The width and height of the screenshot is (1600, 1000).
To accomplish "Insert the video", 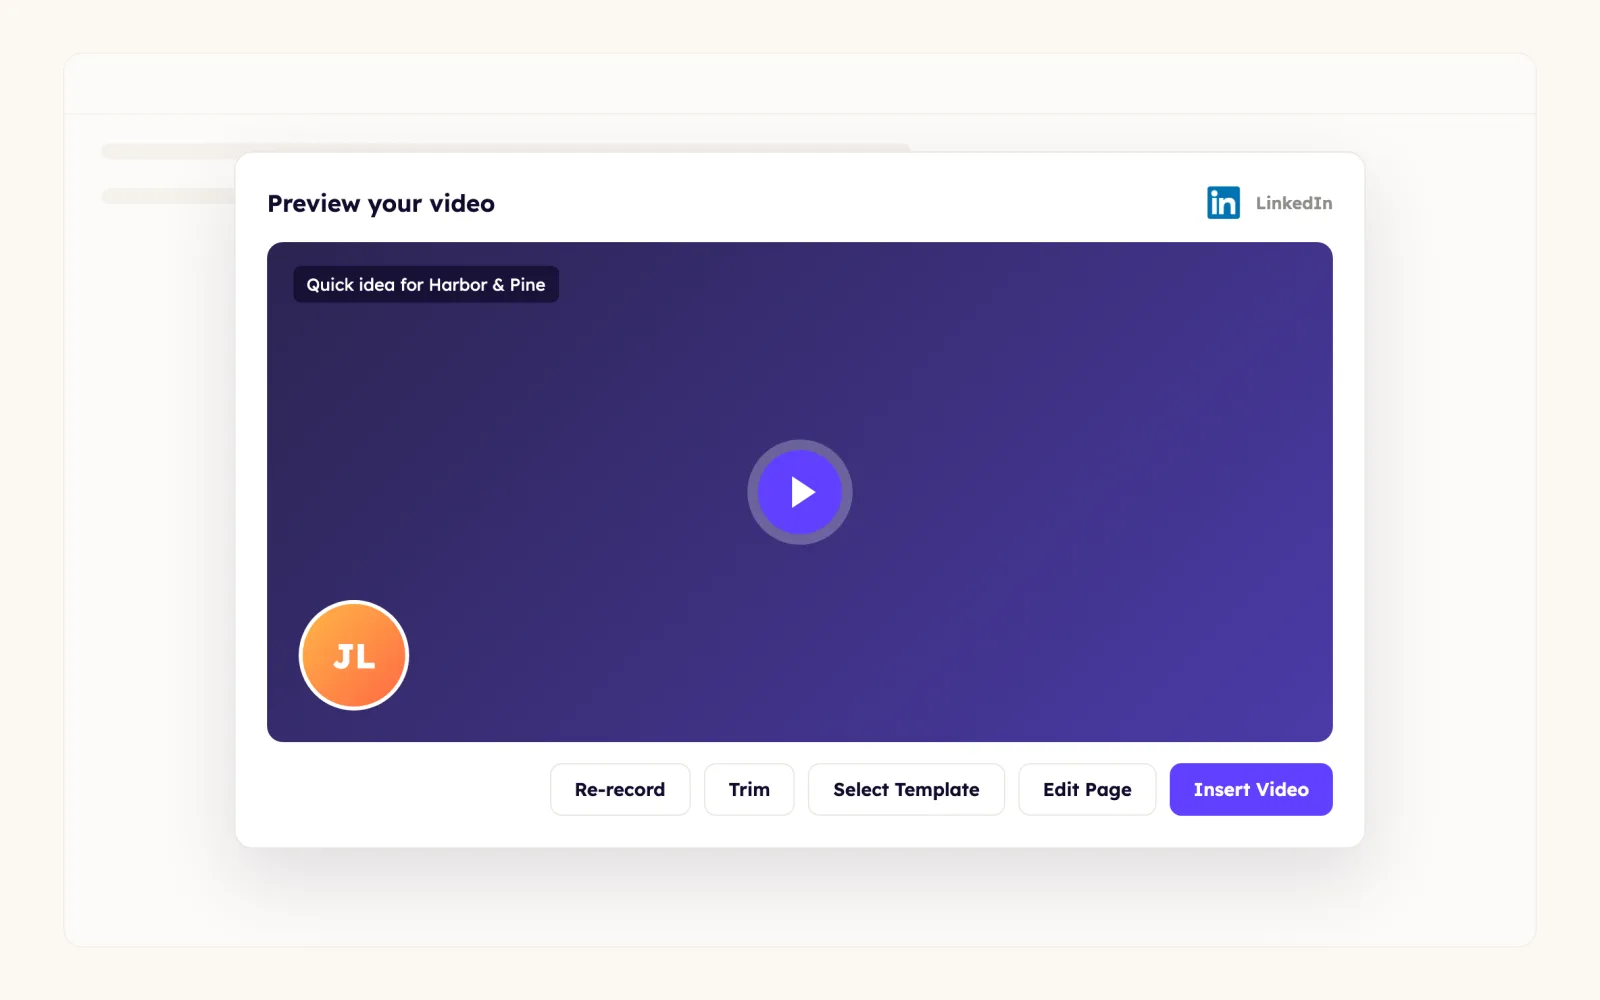I will 1251,789.
